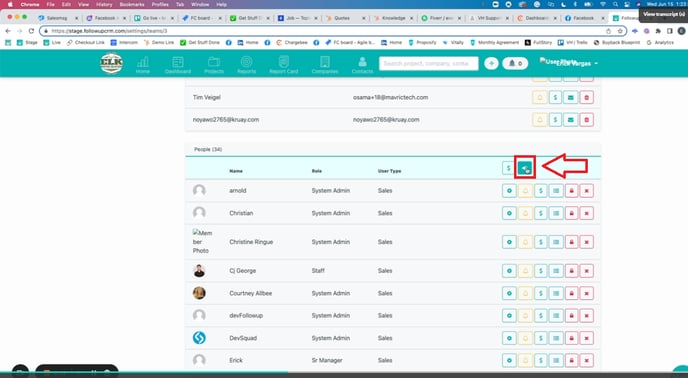This screenshot has width=688, height=378.
Task: Click trash icon for noyawo2765@kruay.com row
Action: click(587, 119)
